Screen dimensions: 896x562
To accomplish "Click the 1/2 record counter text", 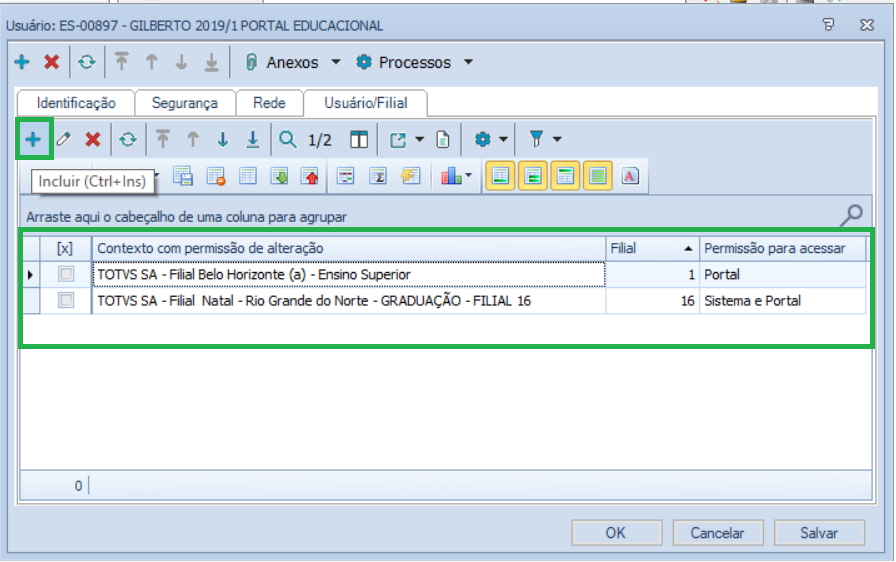I will (x=319, y=140).
